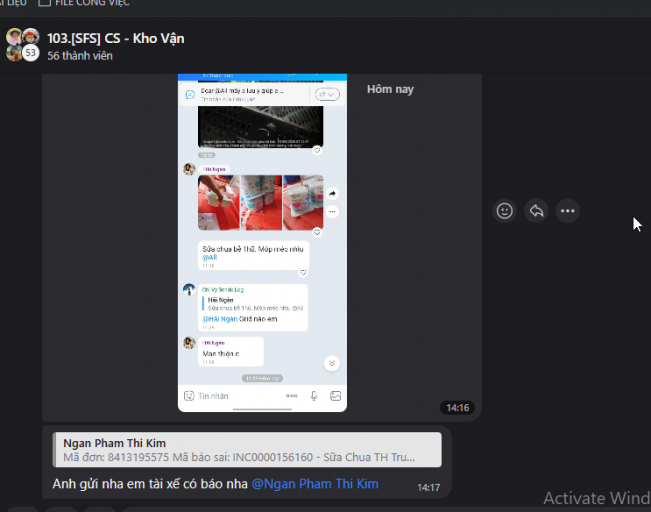
Task: Open the @Ngan Pham Thi Kim mention
Action: point(315,484)
